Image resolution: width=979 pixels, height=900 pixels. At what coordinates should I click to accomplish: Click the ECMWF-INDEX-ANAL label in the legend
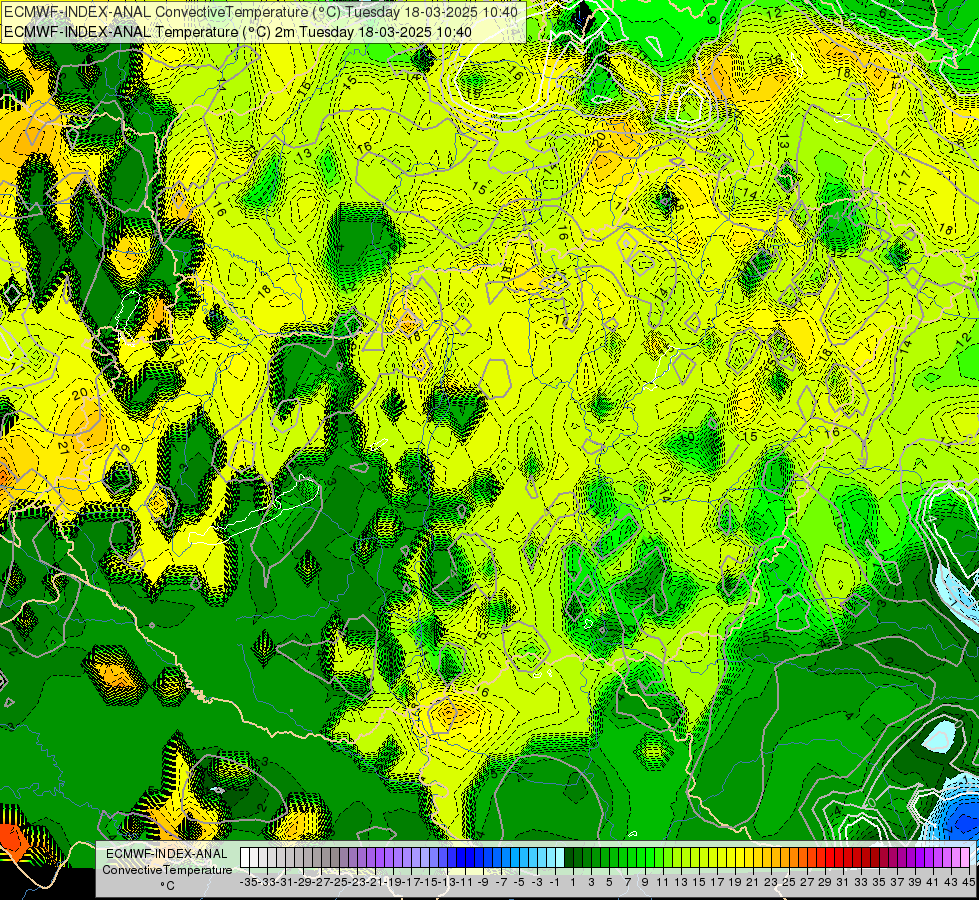click(x=166, y=854)
